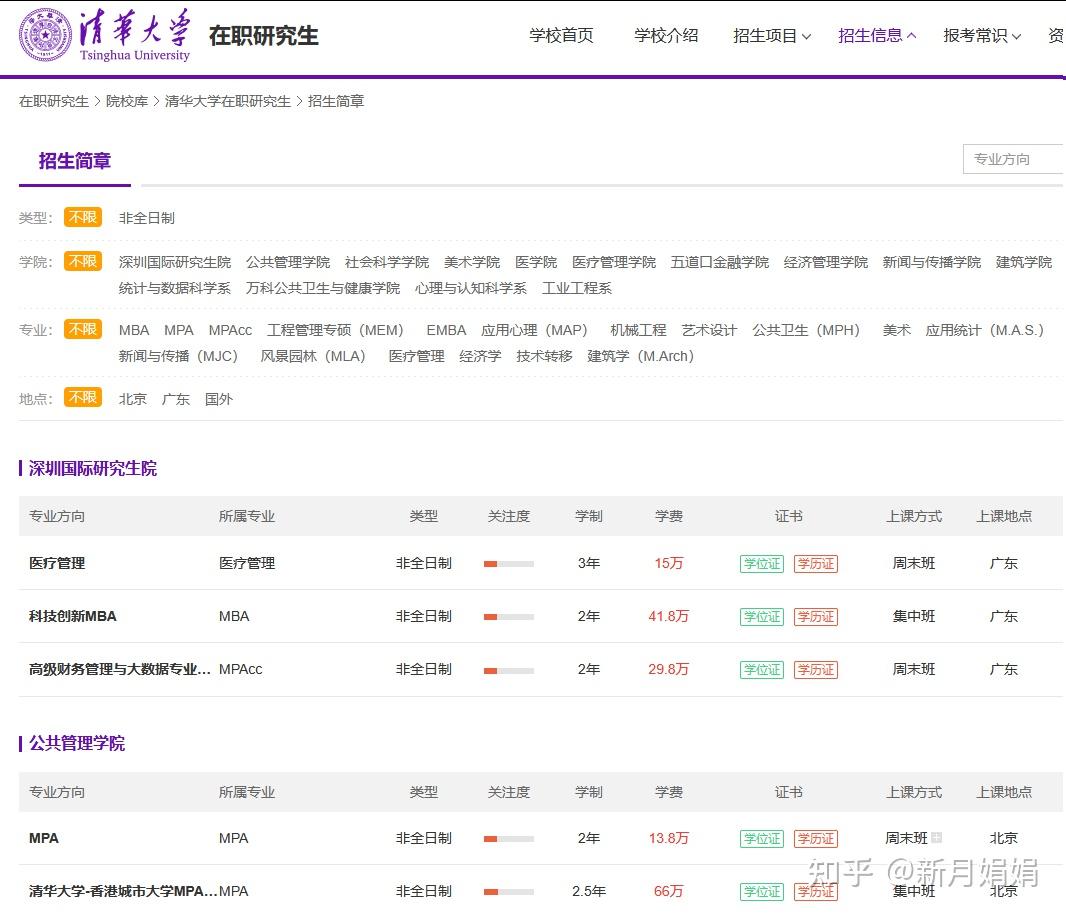Filter by 艺术设计 major
Image resolution: width=1066 pixels, height=917 pixels.
click(709, 330)
